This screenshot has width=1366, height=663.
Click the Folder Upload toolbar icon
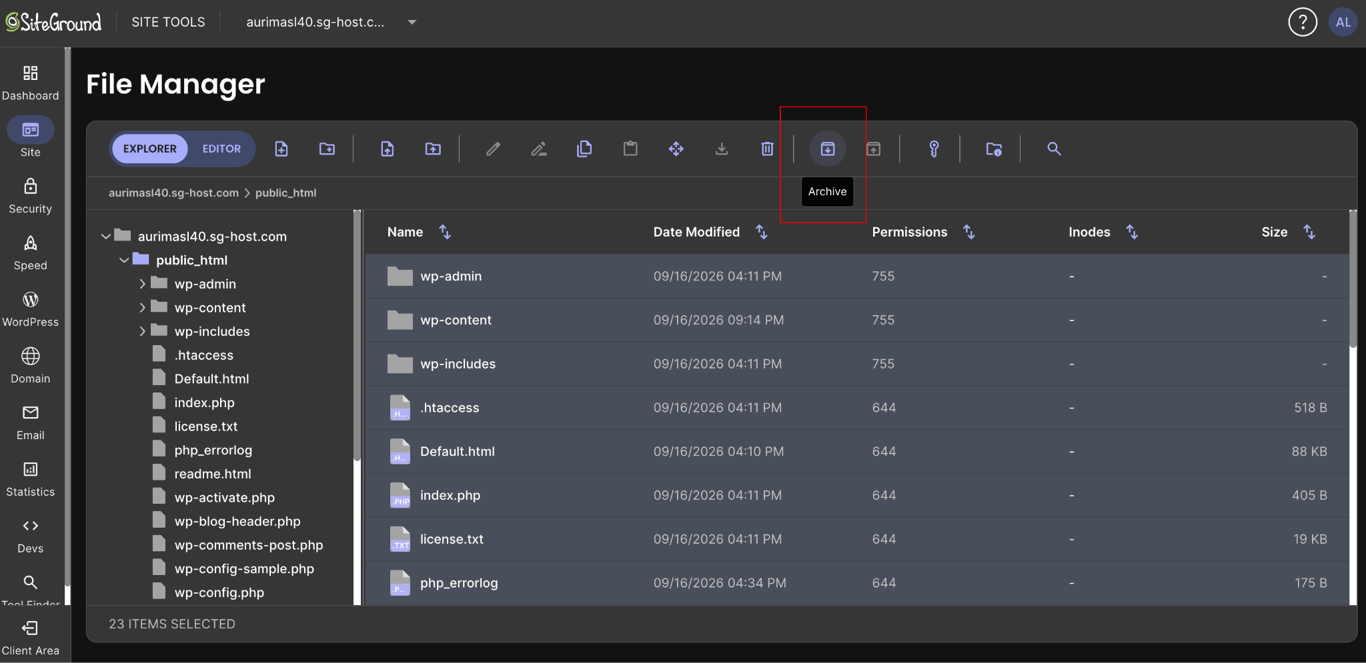[433, 149]
